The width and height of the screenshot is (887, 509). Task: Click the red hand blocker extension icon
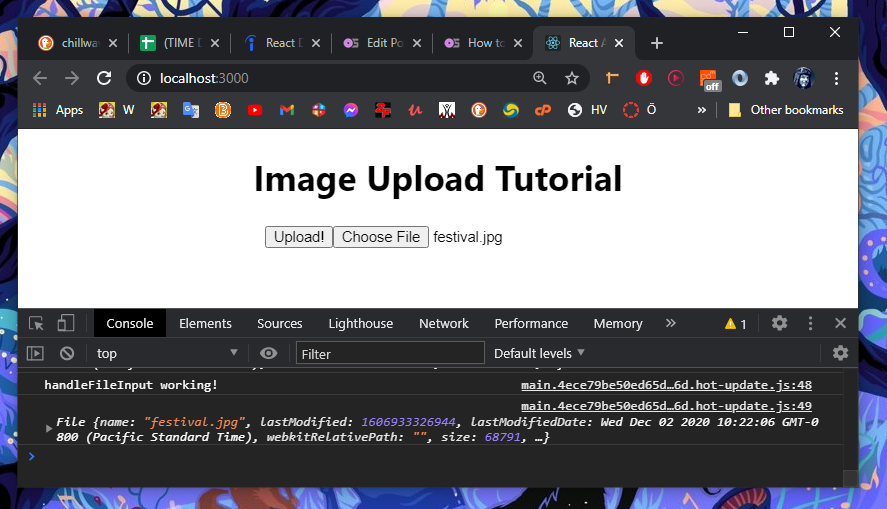(644, 78)
